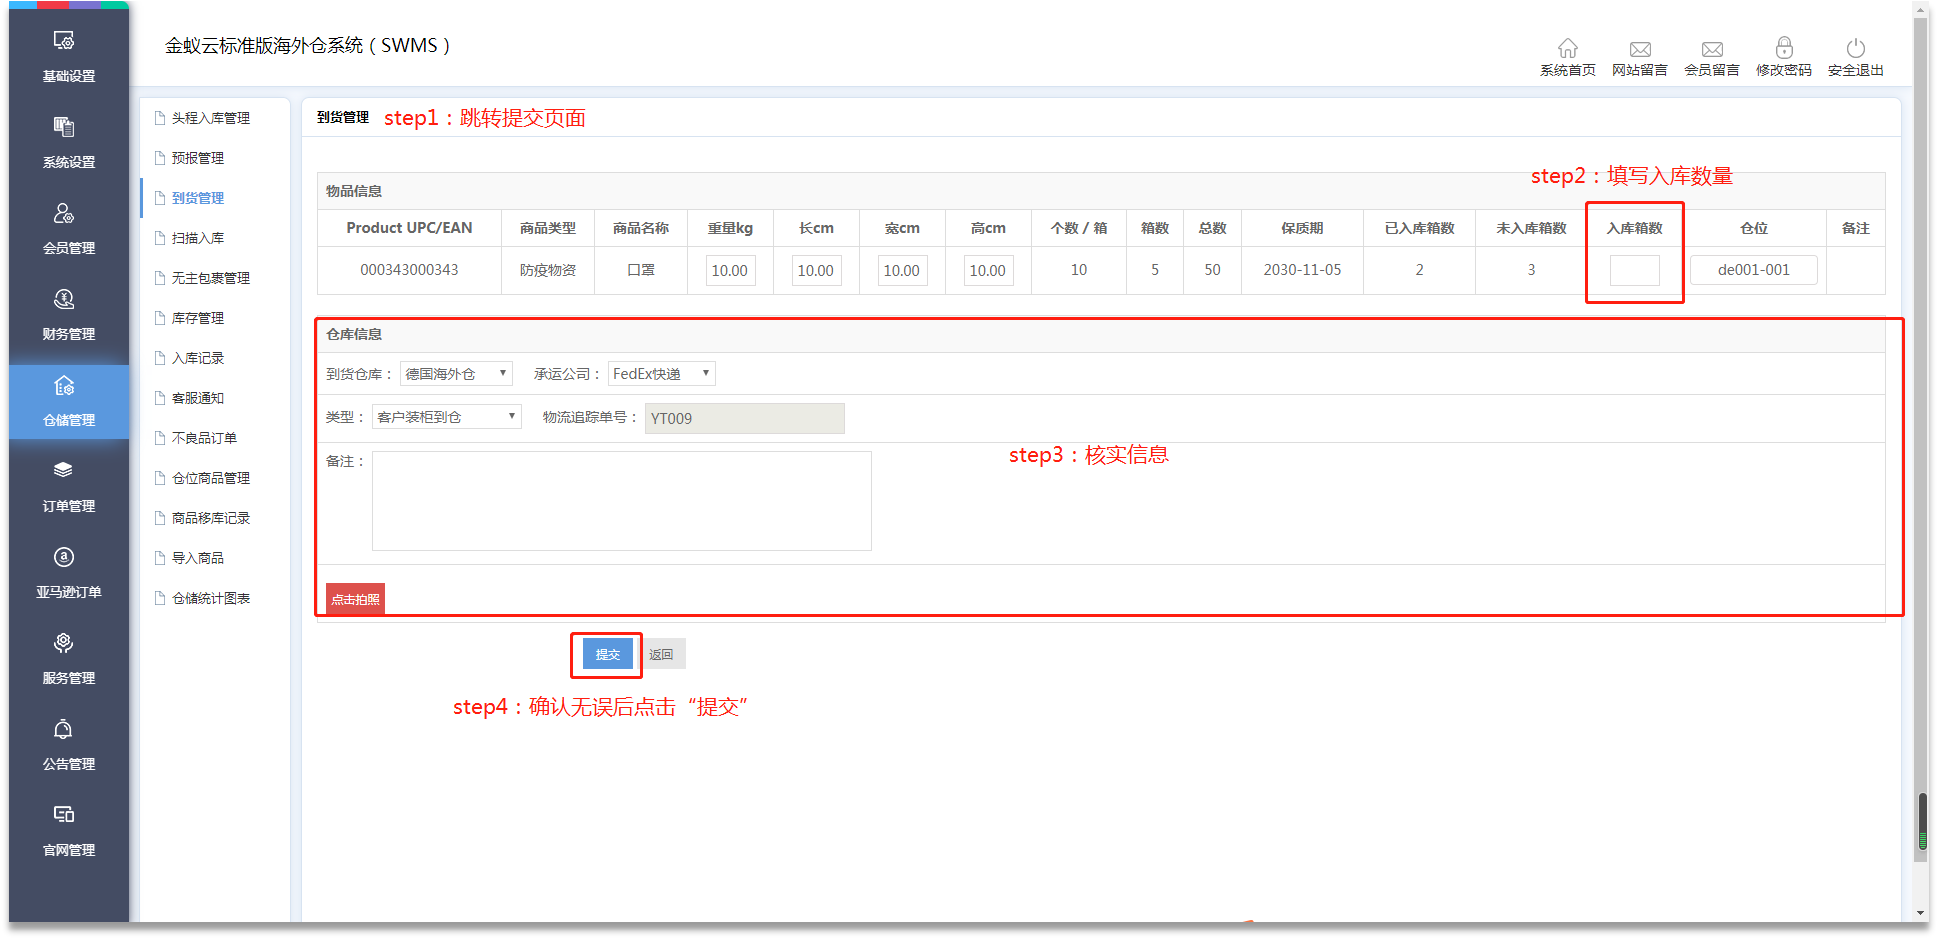Open 扫描入库 submenu item

[198, 238]
